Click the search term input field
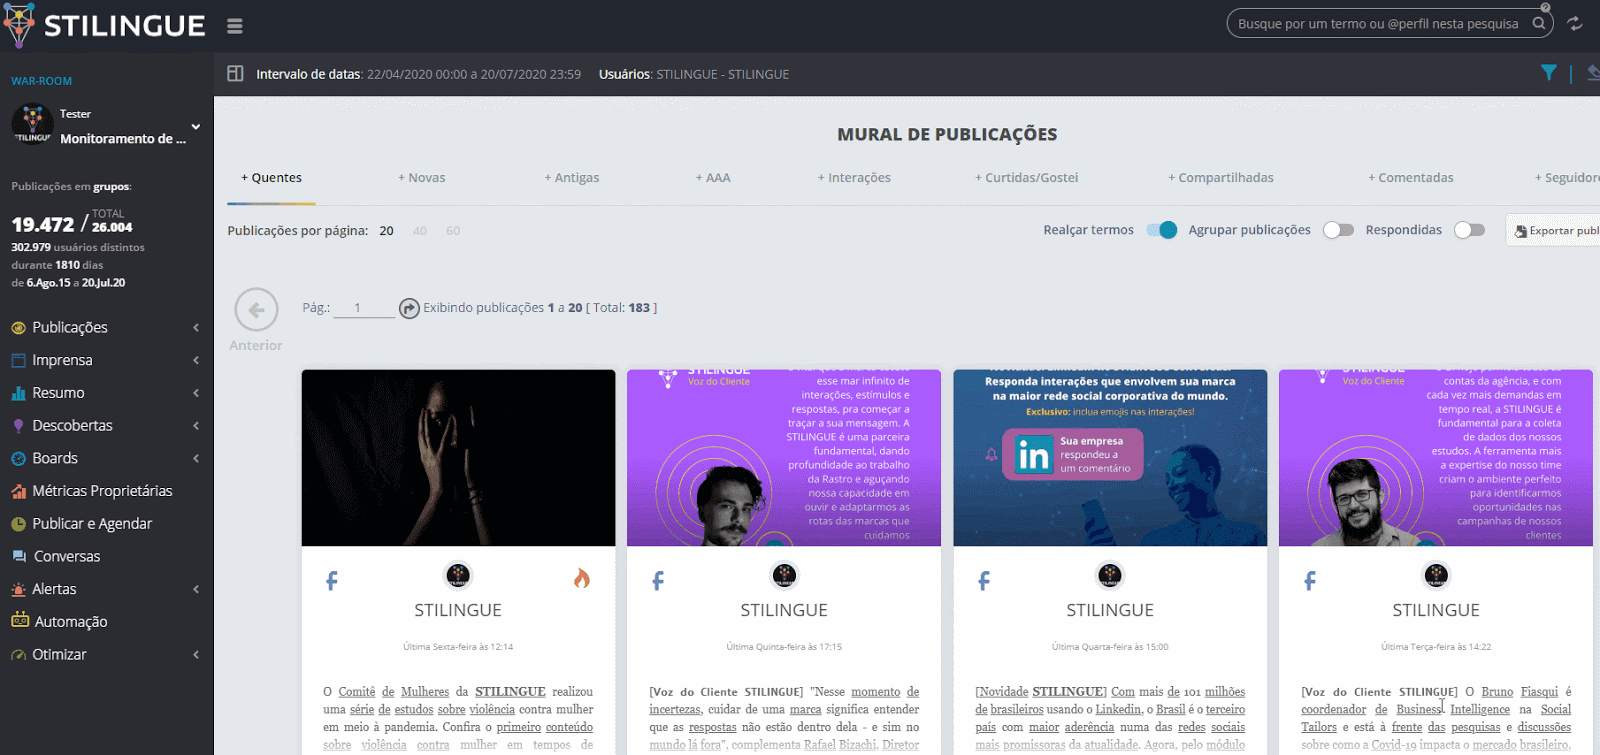 [x=1378, y=24]
